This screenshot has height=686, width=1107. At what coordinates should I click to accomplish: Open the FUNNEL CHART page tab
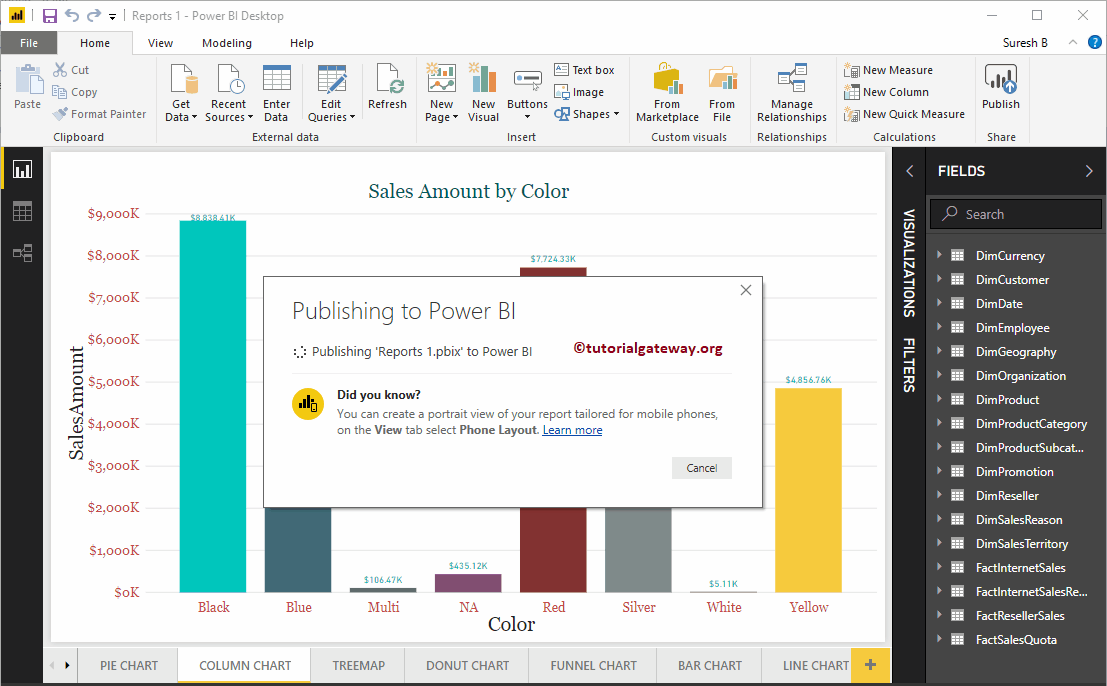593,666
